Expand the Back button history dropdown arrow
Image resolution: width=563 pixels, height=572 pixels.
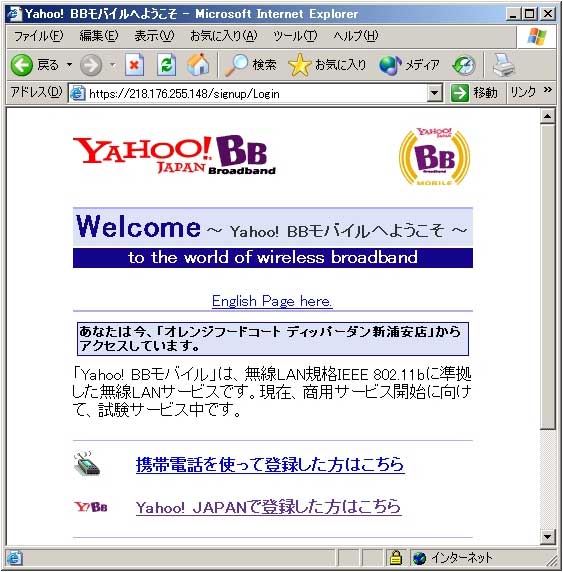[x=69, y=65]
